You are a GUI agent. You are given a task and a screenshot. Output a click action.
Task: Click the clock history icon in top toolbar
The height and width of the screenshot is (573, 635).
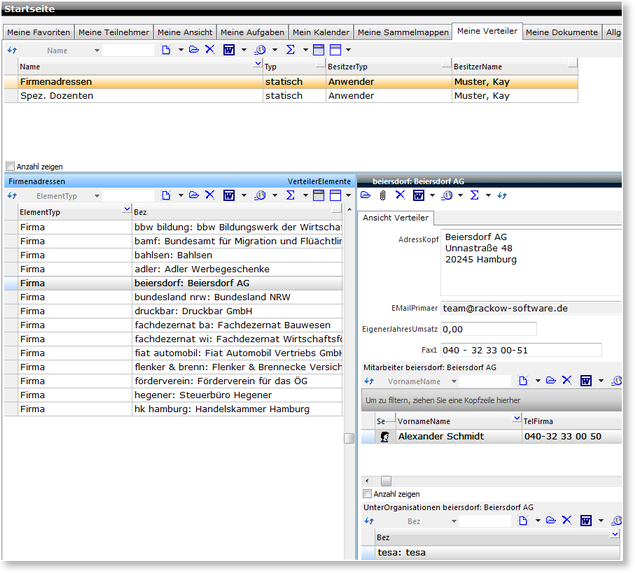coord(260,50)
